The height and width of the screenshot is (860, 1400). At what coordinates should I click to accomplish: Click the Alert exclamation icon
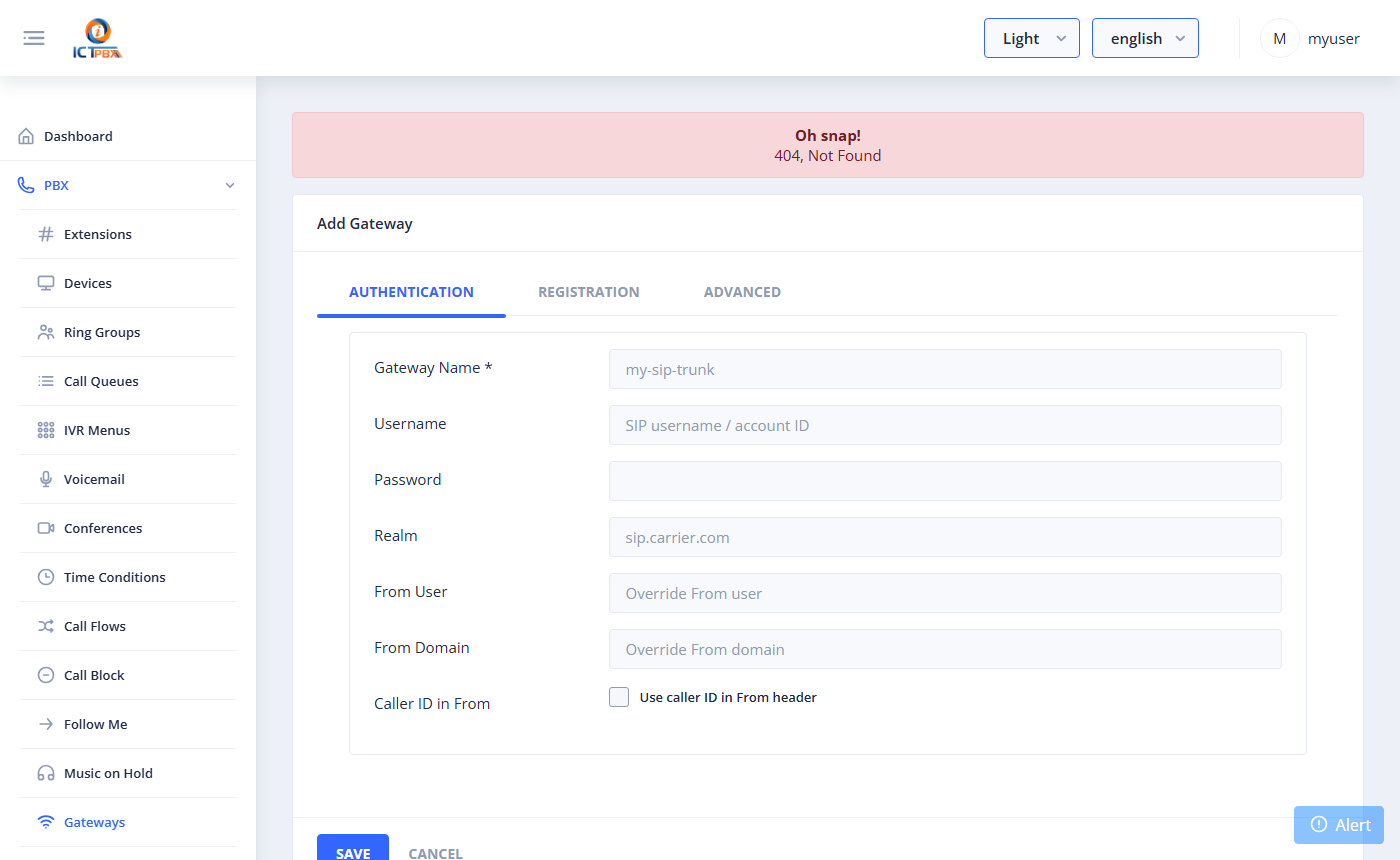[1319, 825]
